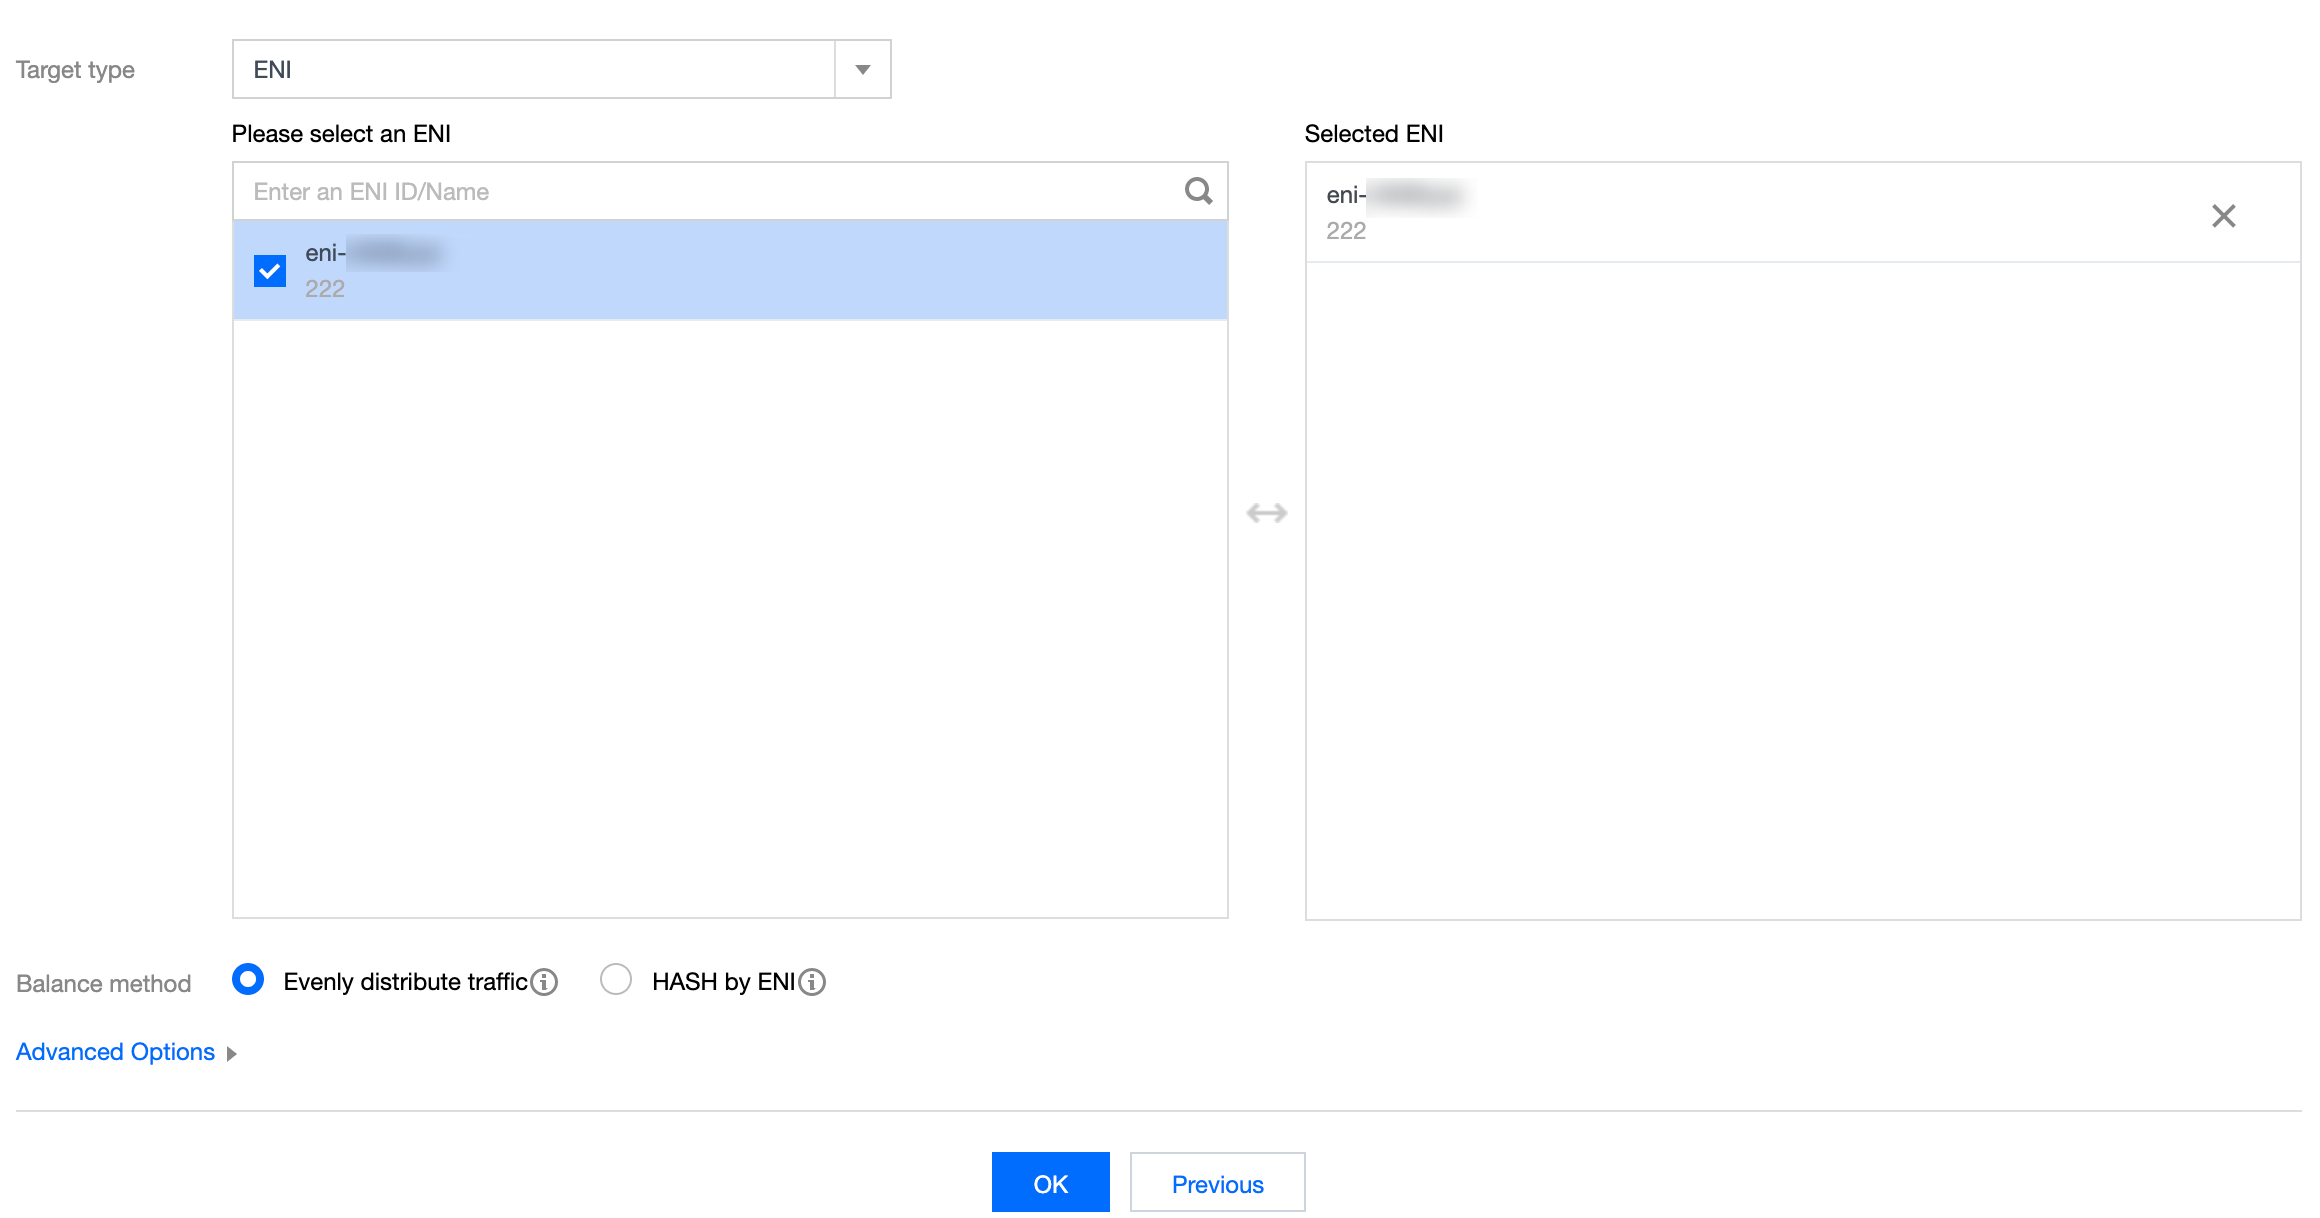Click the search magnifier icon
Image resolution: width=2320 pixels, height=1218 pixels.
pos(1198,190)
